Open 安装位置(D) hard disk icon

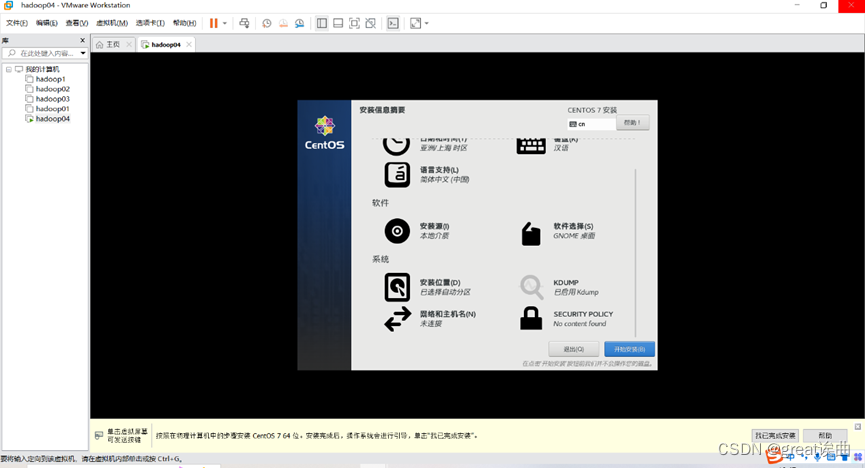coord(397,287)
